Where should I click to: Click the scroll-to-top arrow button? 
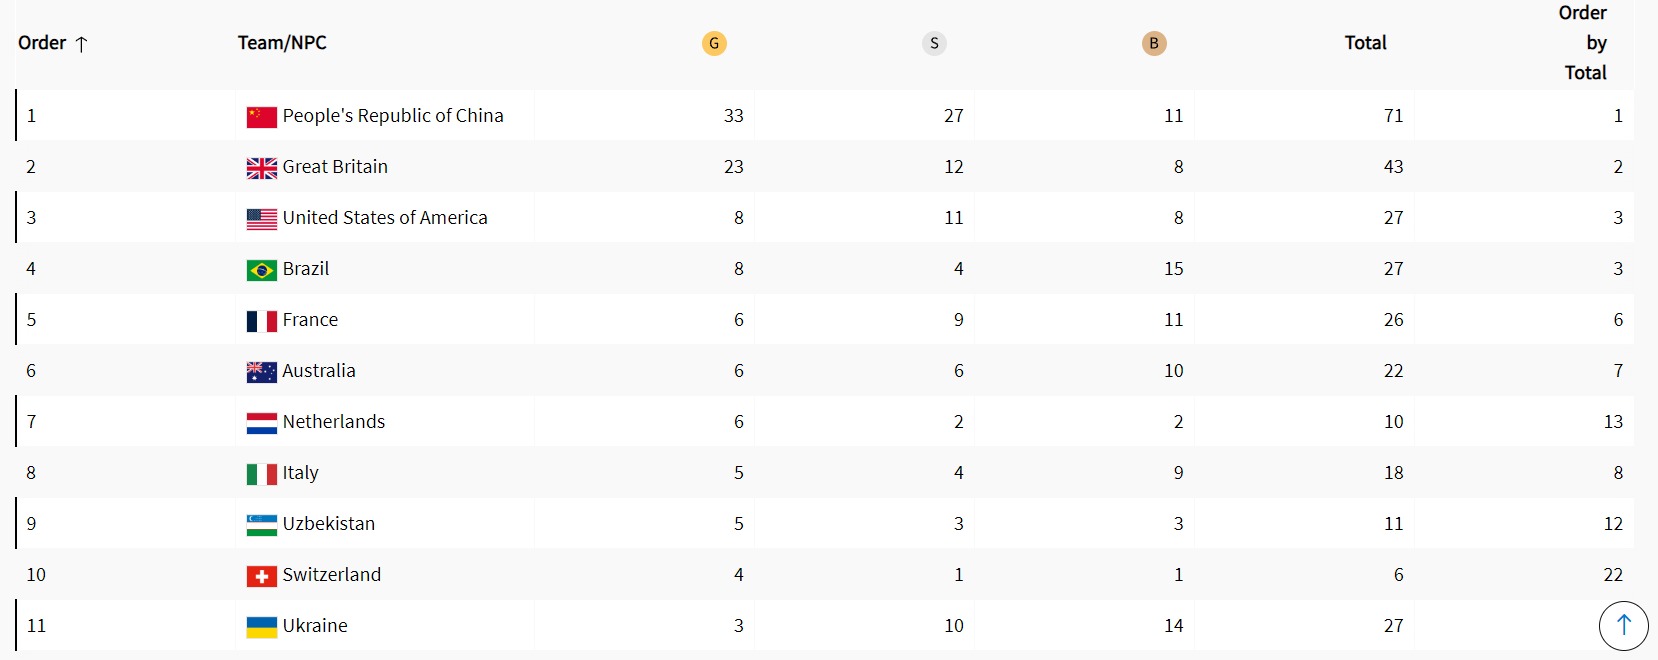click(x=1623, y=625)
